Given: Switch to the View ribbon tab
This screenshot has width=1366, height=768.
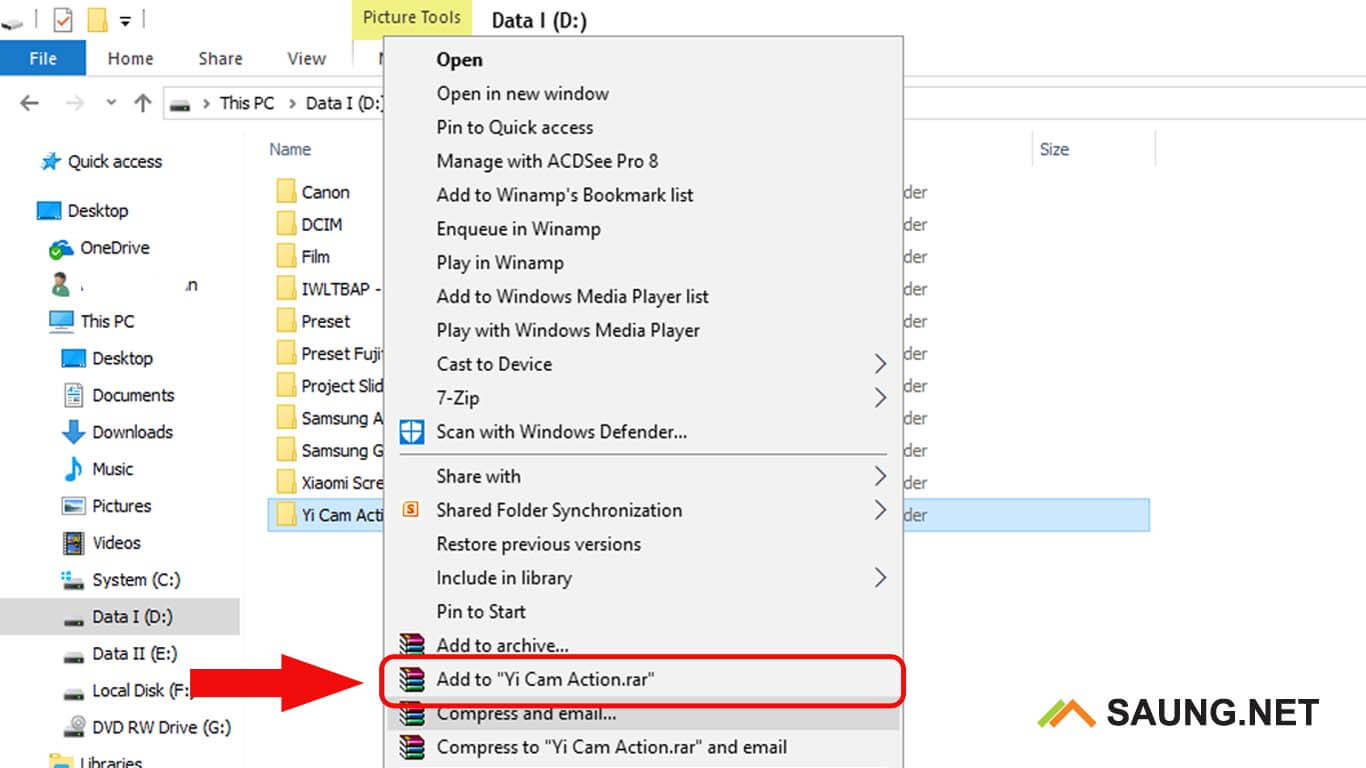Looking at the screenshot, I should [x=306, y=59].
